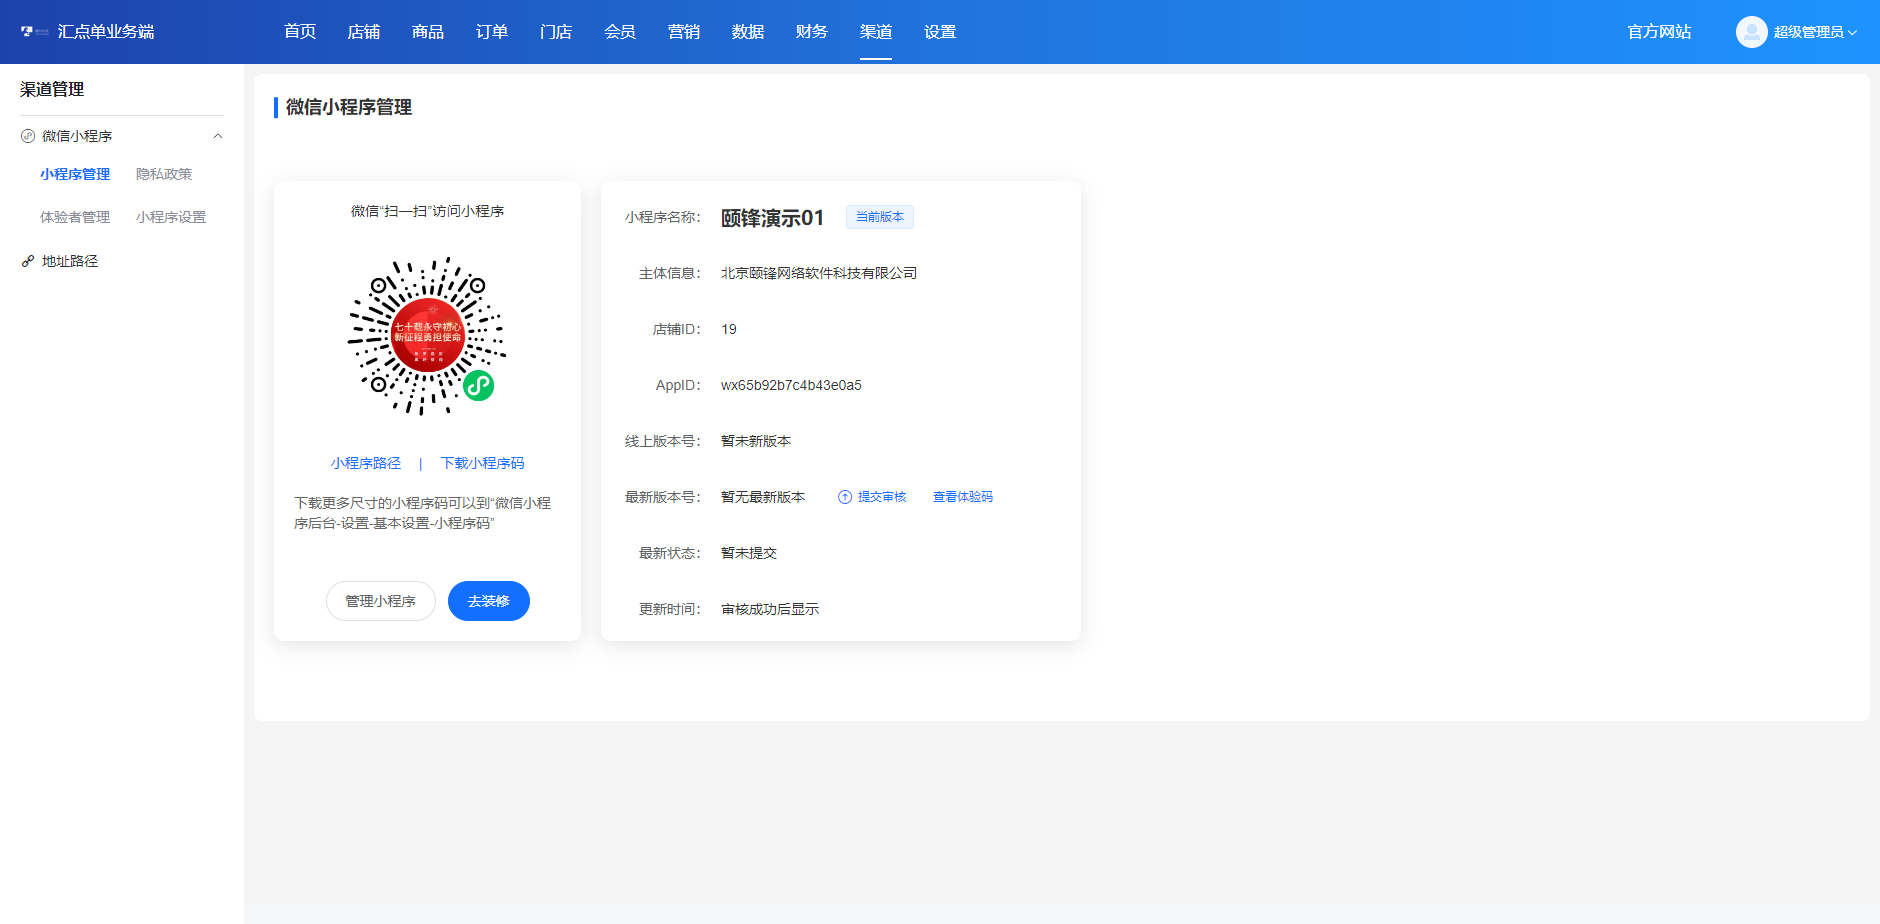
Task: Open the 下载小程序码 link
Action: coord(482,462)
